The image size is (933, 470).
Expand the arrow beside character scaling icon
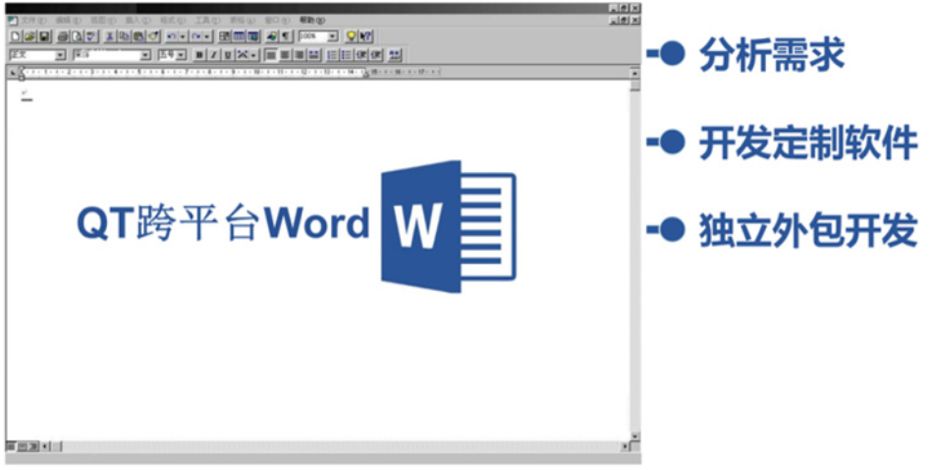253,54
